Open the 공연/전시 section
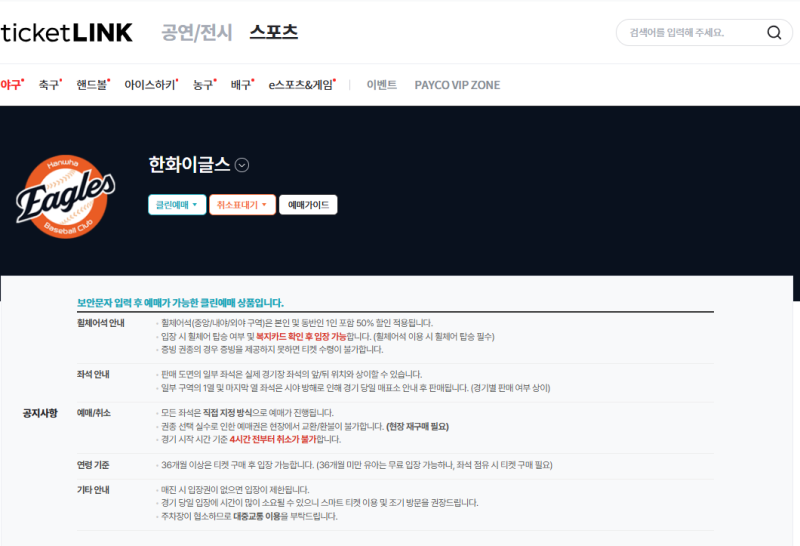Screen dimensions: 800x546 point(197,33)
